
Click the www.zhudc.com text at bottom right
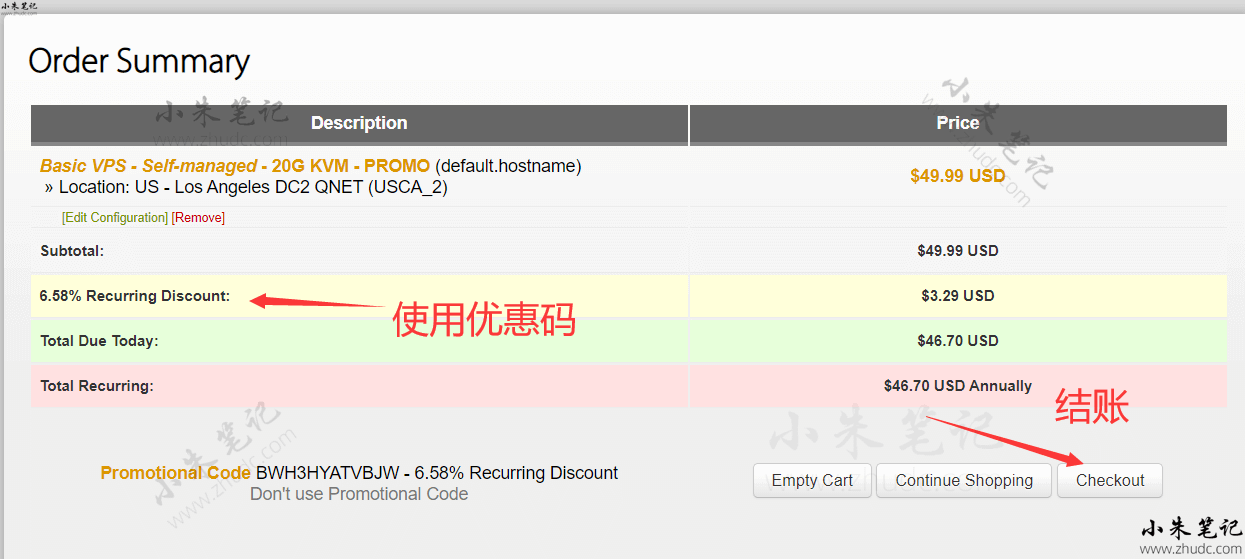[1190, 549]
